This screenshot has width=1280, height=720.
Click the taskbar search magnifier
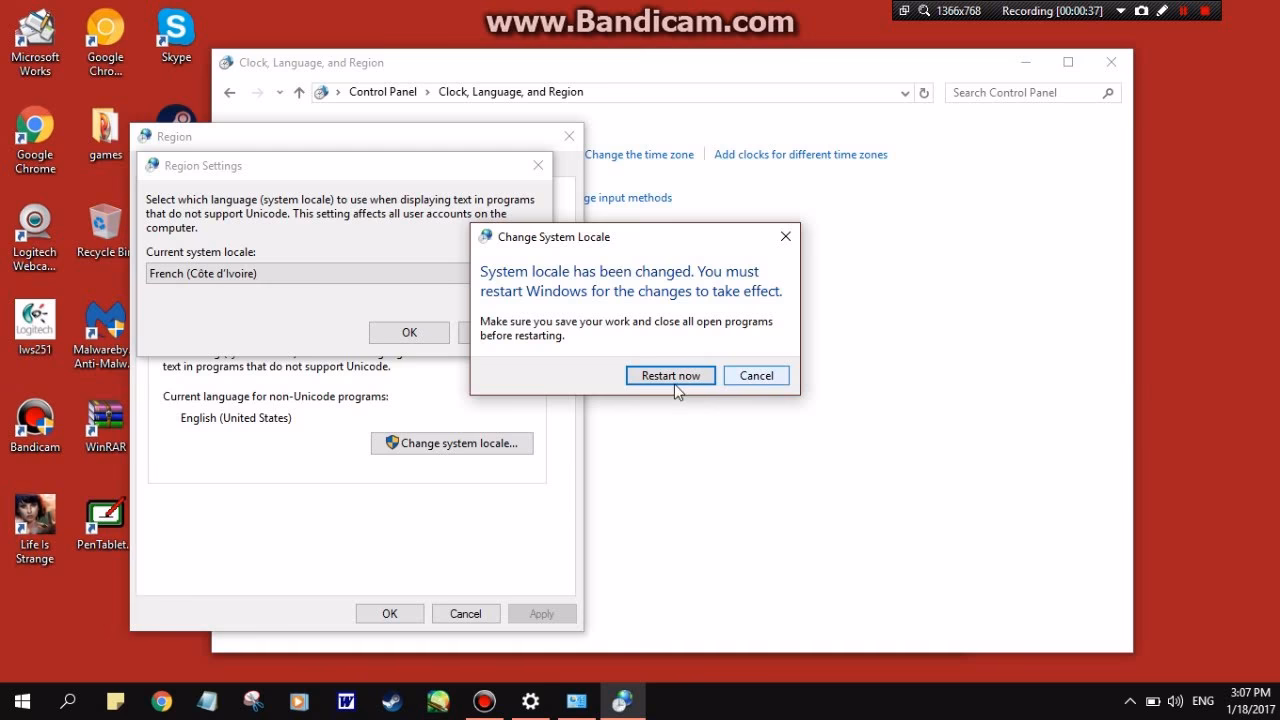(x=68, y=701)
